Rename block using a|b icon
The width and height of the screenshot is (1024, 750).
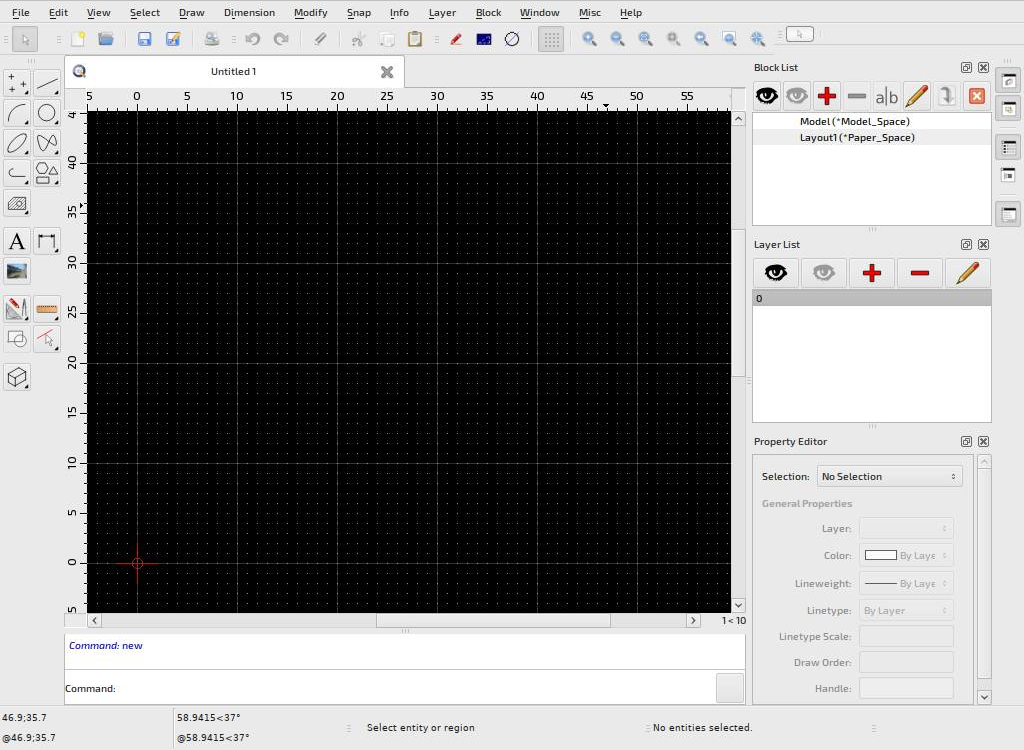tap(887, 97)
